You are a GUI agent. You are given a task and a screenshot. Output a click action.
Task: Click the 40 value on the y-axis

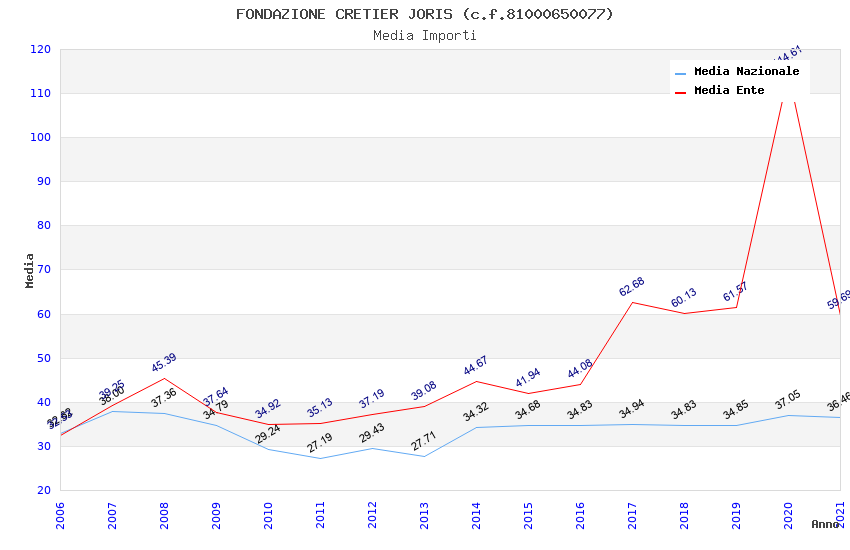pyautogui.click(x=44, y=402)
